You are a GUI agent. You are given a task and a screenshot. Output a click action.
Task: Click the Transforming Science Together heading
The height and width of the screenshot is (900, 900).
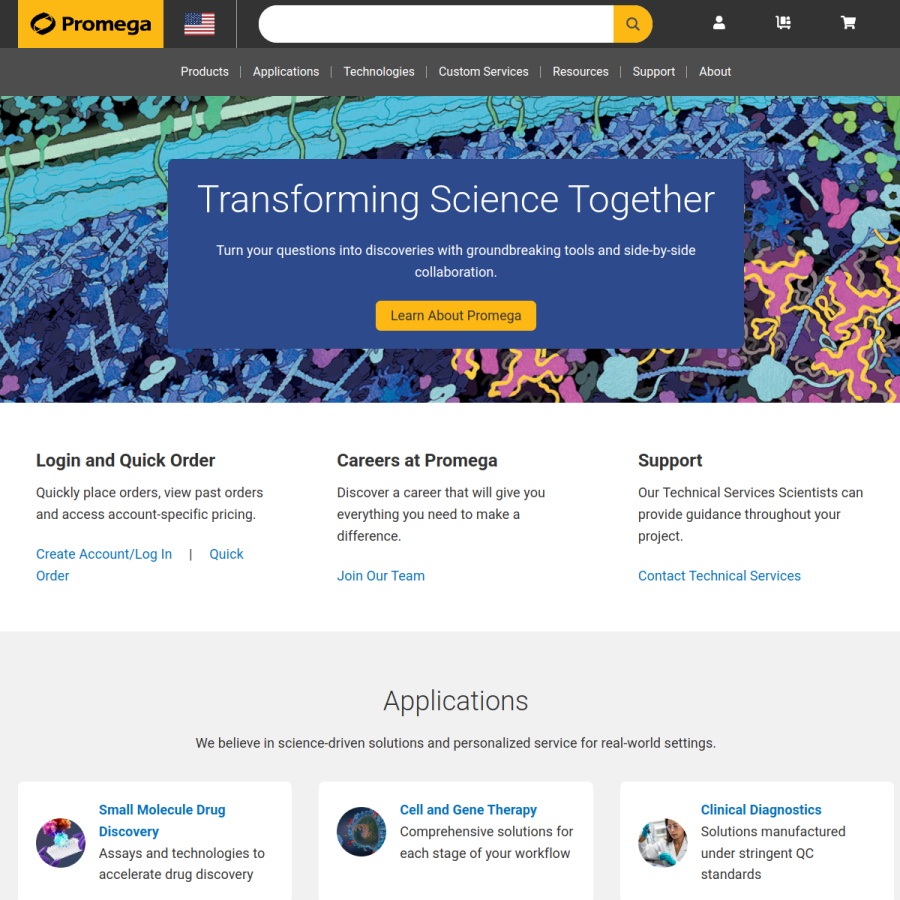click(x=456, y=199)
